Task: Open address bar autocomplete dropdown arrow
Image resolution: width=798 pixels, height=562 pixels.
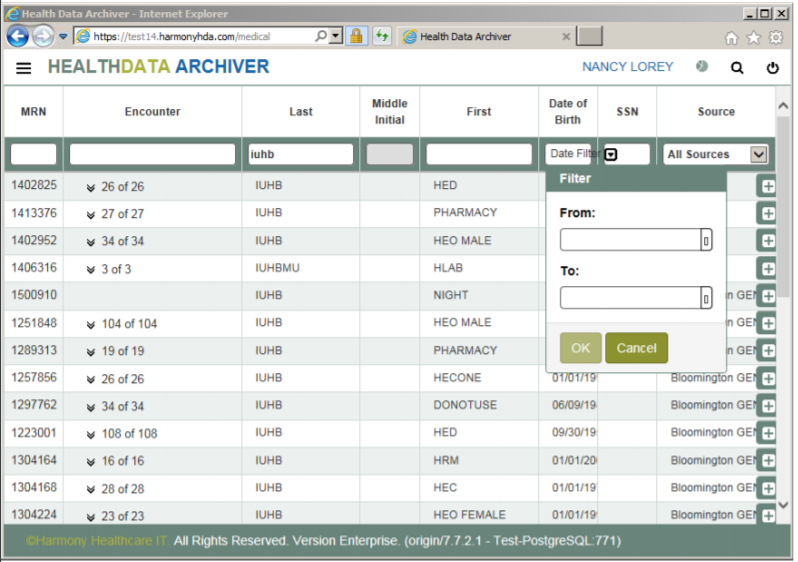Action: (x=336, y=36)
